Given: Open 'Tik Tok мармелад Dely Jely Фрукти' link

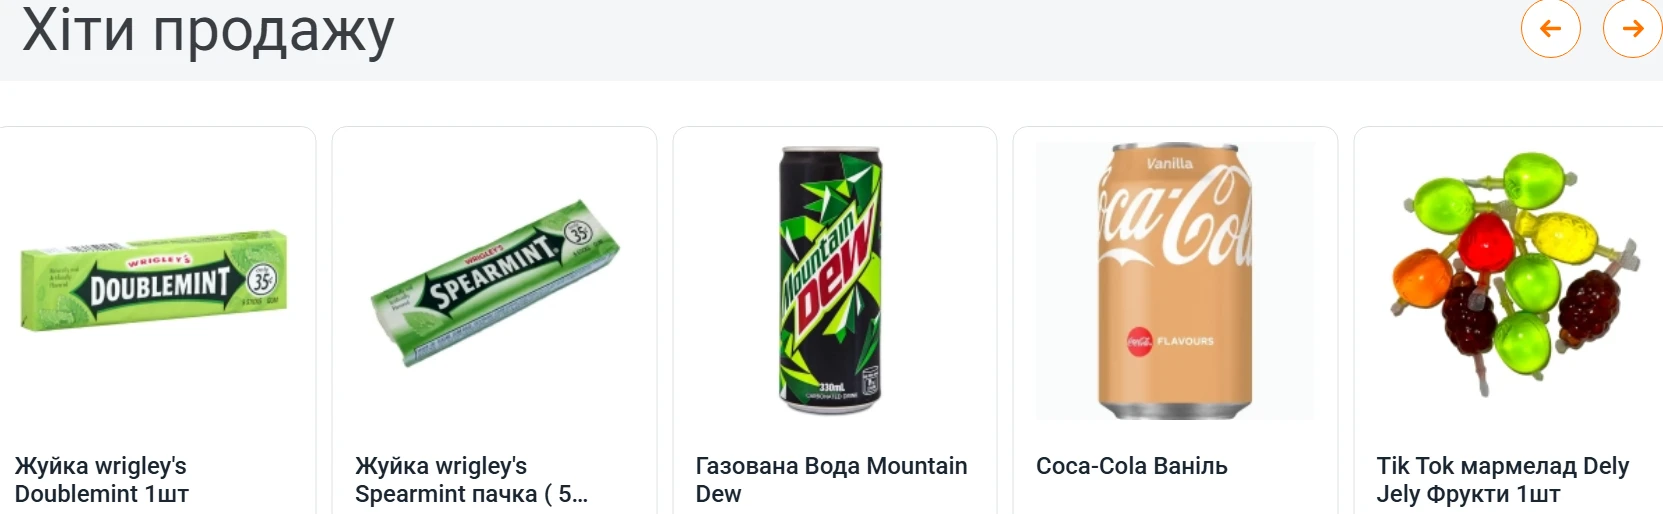Looking at the screenshot, I should pos(1502,479).
